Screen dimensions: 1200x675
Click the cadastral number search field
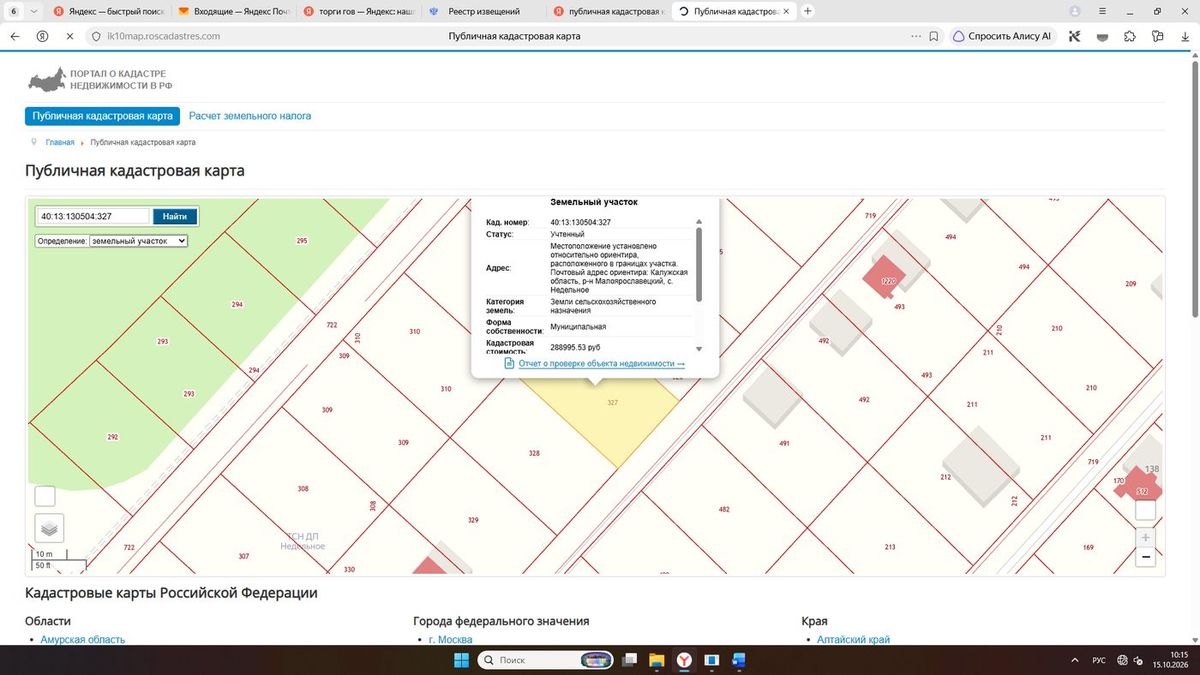pyautogui.click(x=93, y=216)
